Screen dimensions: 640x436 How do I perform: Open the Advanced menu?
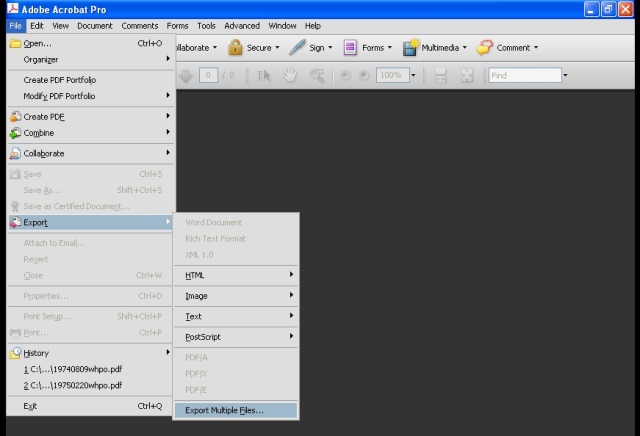[x=242, y=26]
